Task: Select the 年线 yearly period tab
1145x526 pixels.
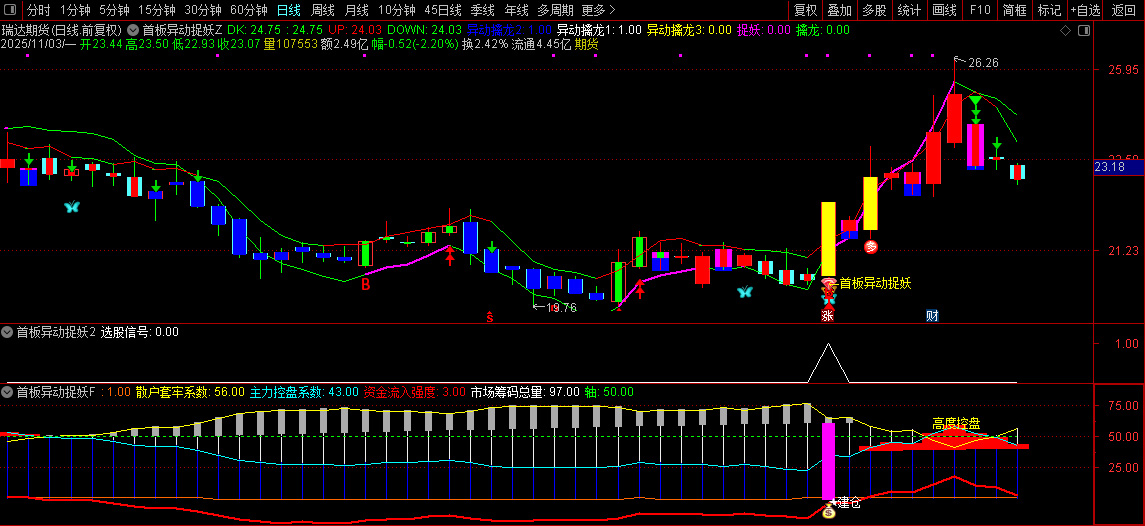Action: (516, 10)
